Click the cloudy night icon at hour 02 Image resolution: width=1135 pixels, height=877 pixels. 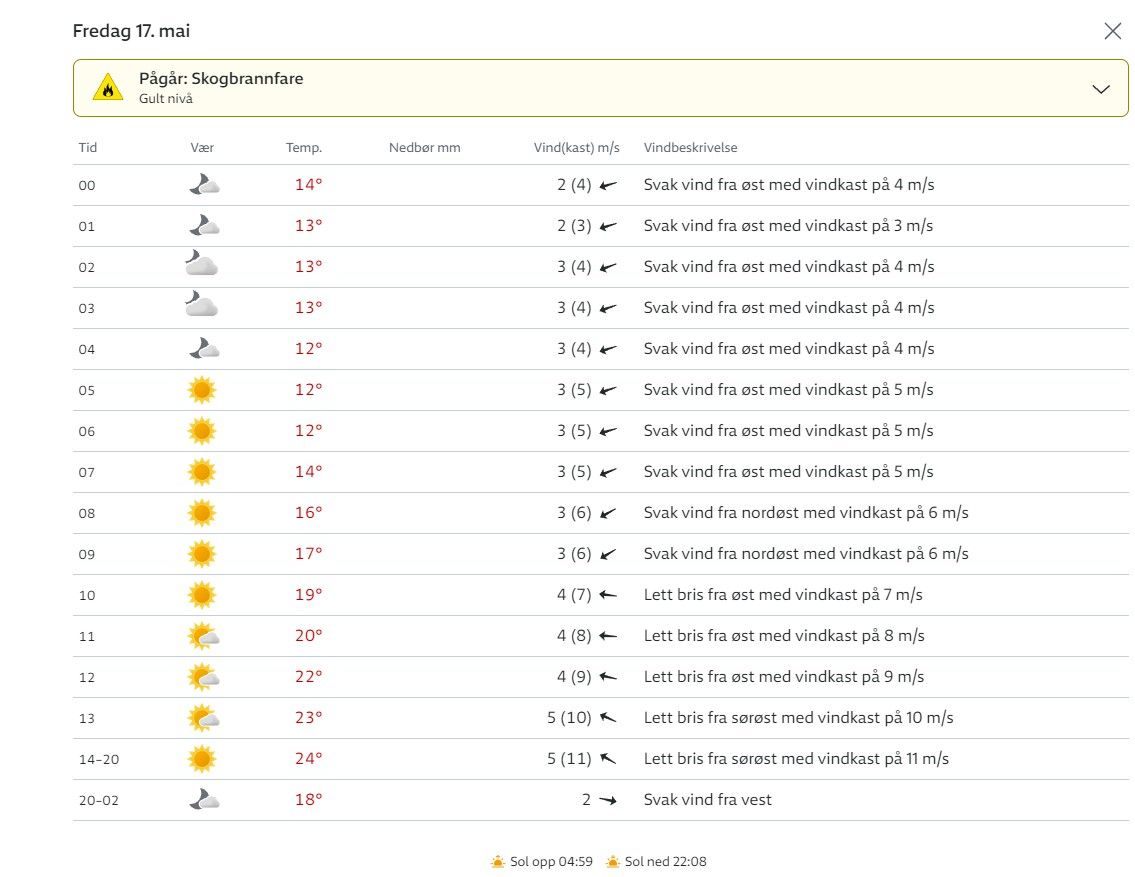(x=202, y=266)
